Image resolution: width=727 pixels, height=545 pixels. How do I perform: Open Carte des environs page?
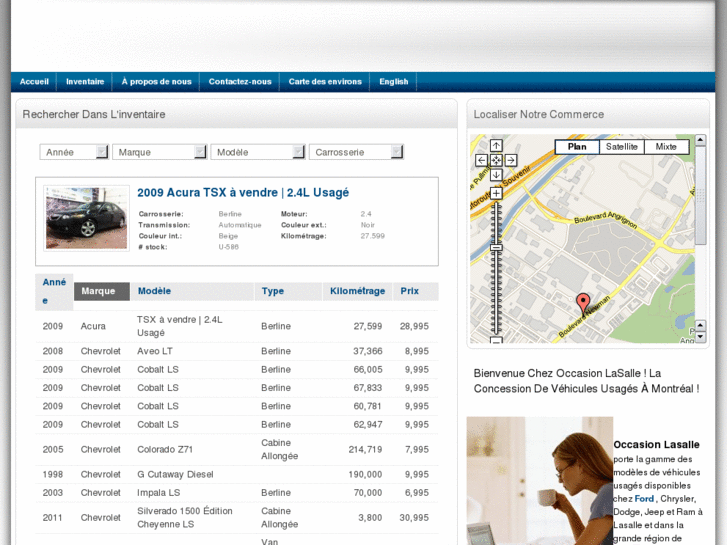point(325,82)
